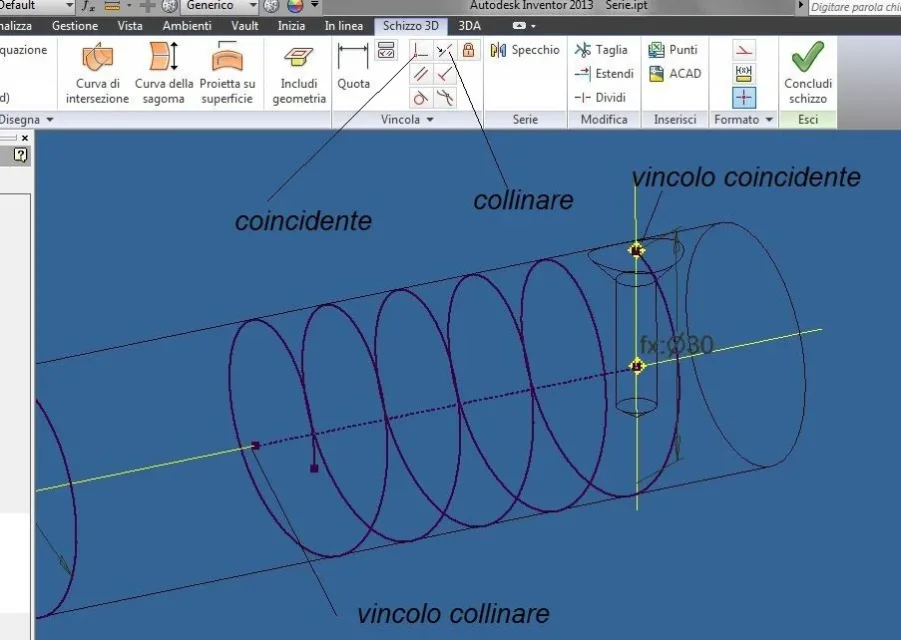The image size is (901, 640).
Task: Open the Gestione ribbon tab
Action: pos(75,26)
